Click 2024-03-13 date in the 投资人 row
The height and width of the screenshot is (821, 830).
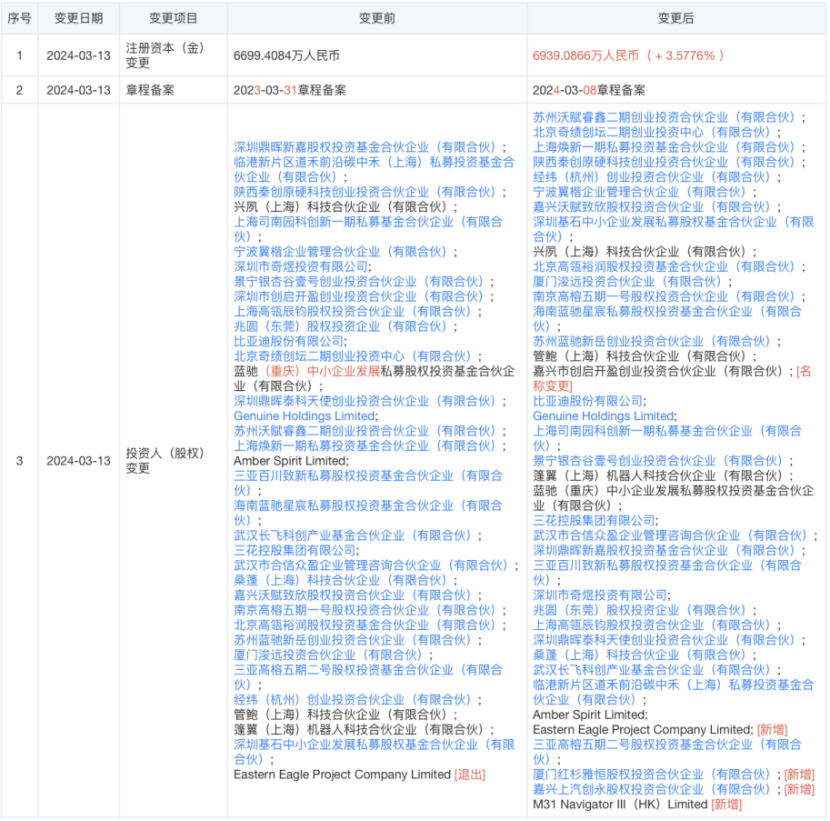(x=78, y=461)
